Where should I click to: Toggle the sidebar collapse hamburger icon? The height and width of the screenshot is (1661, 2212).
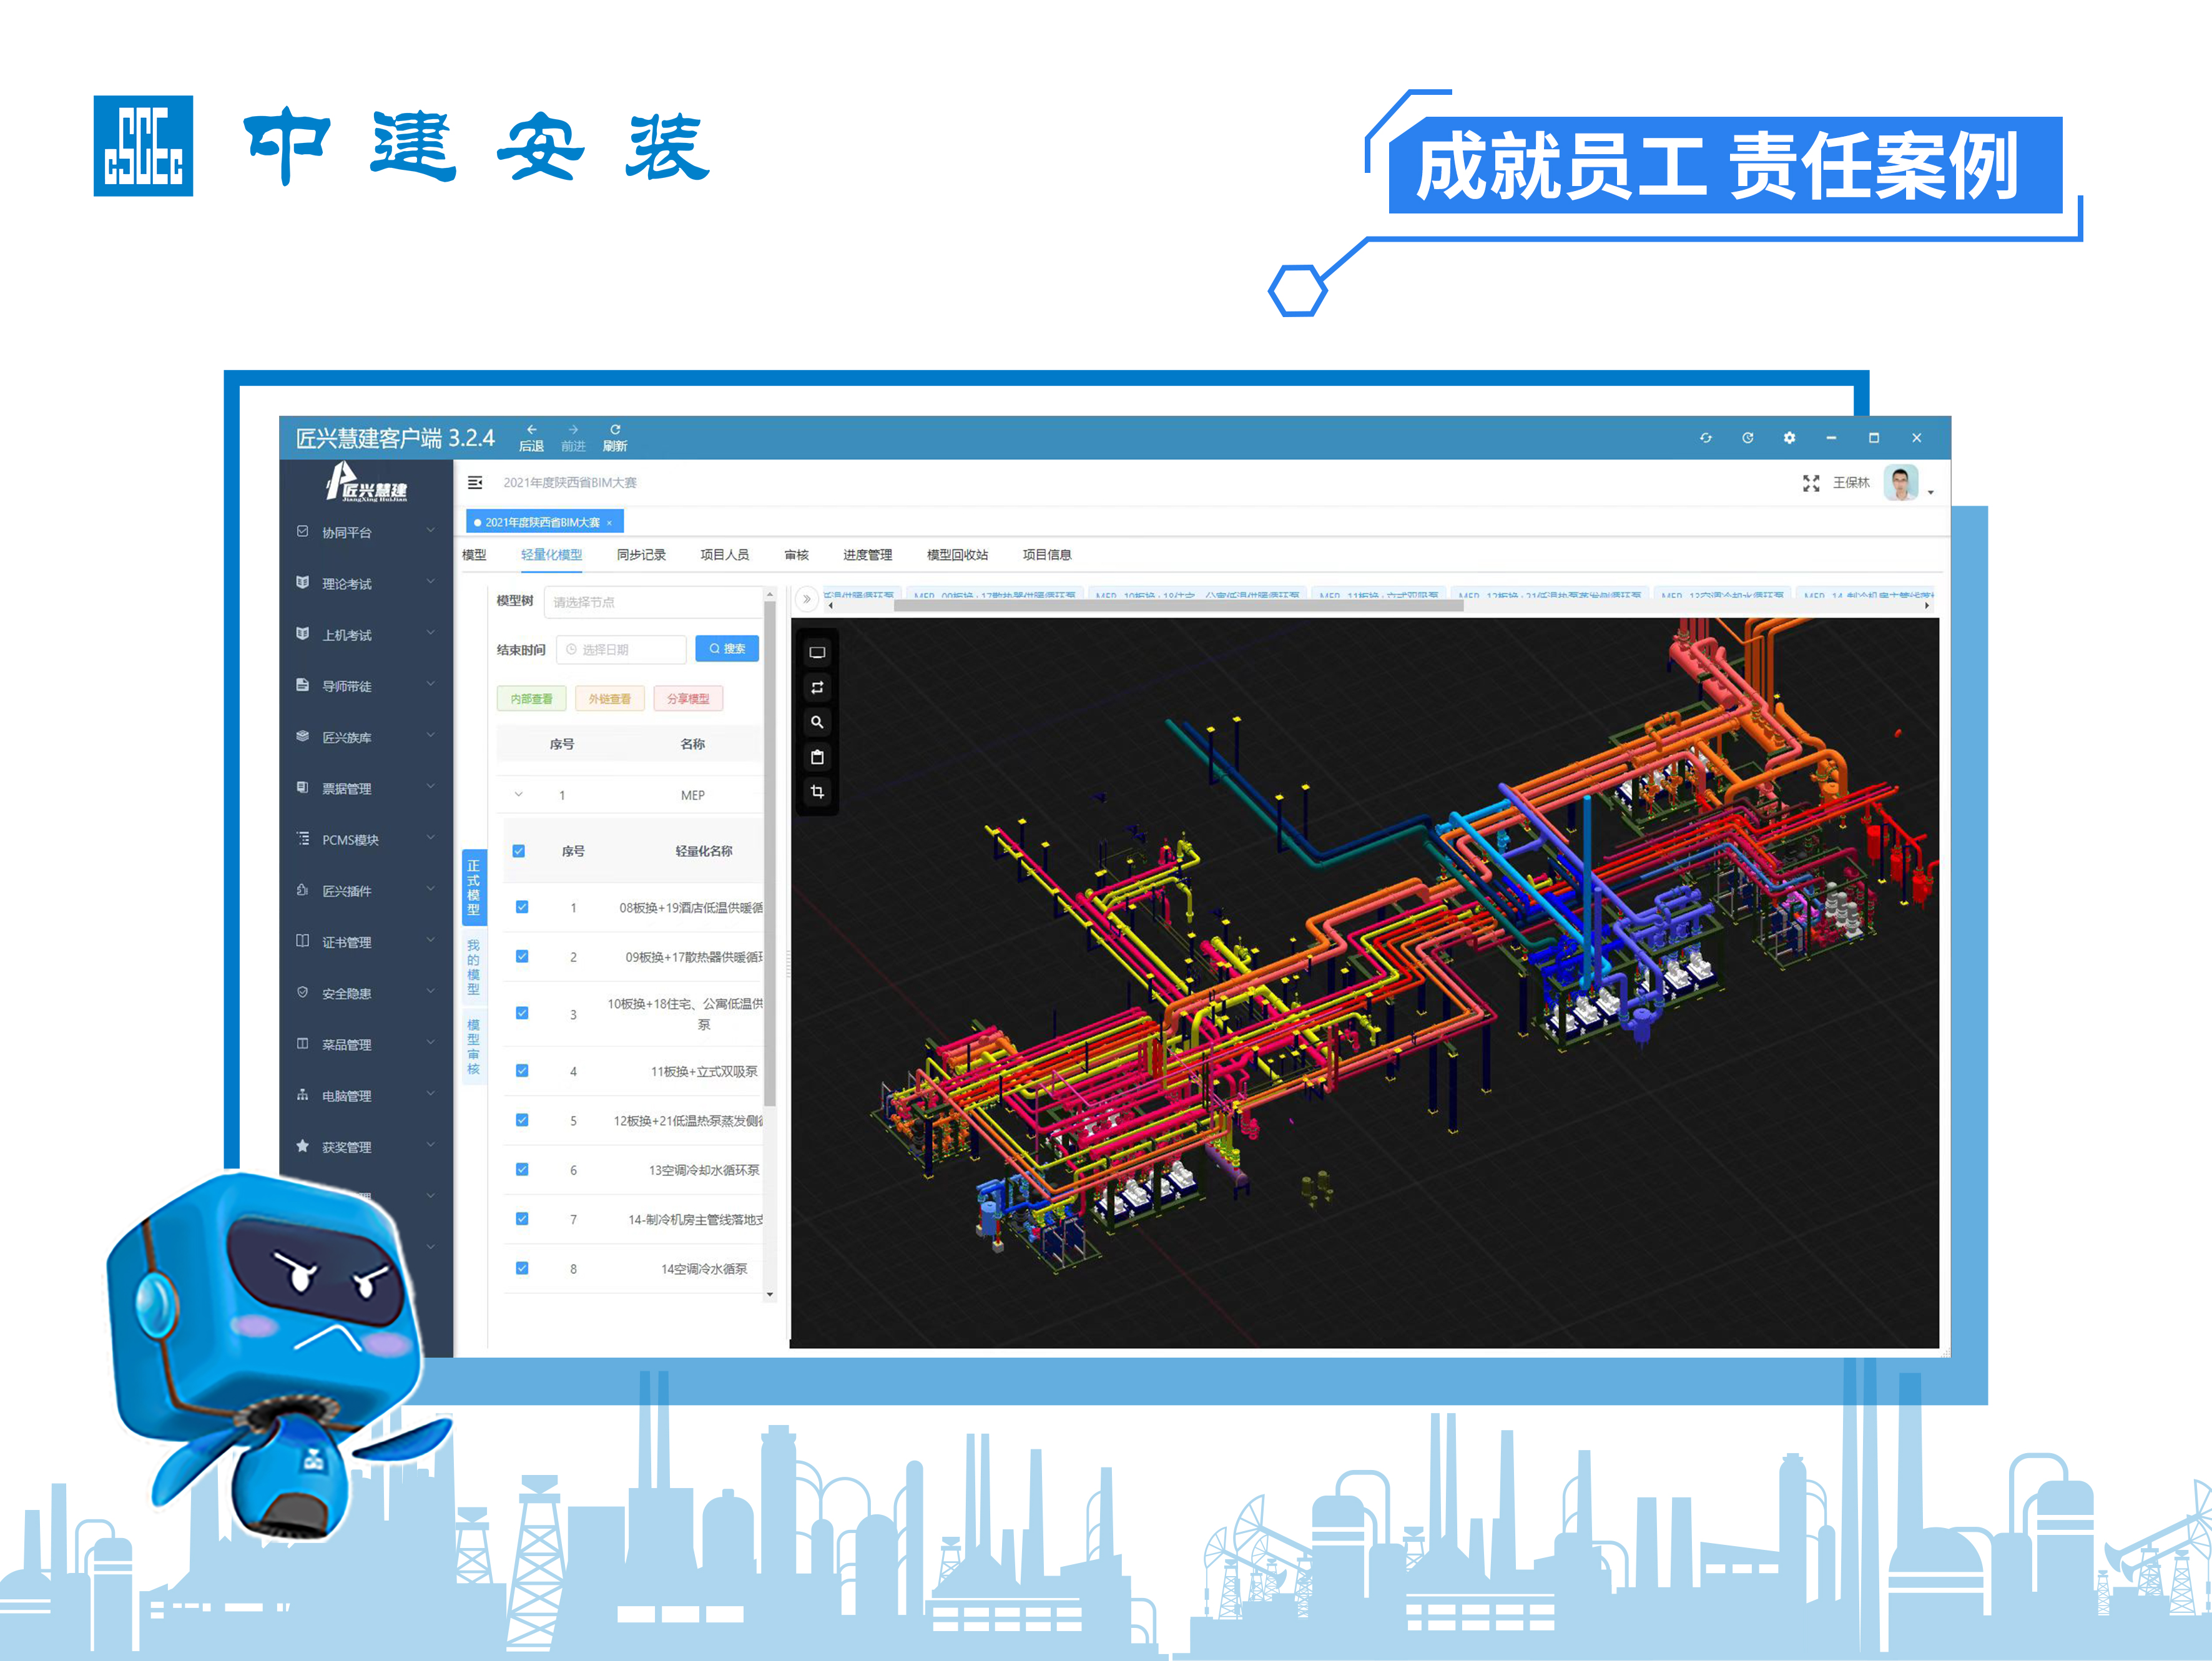pyautogui.click(x=475, y=483)
